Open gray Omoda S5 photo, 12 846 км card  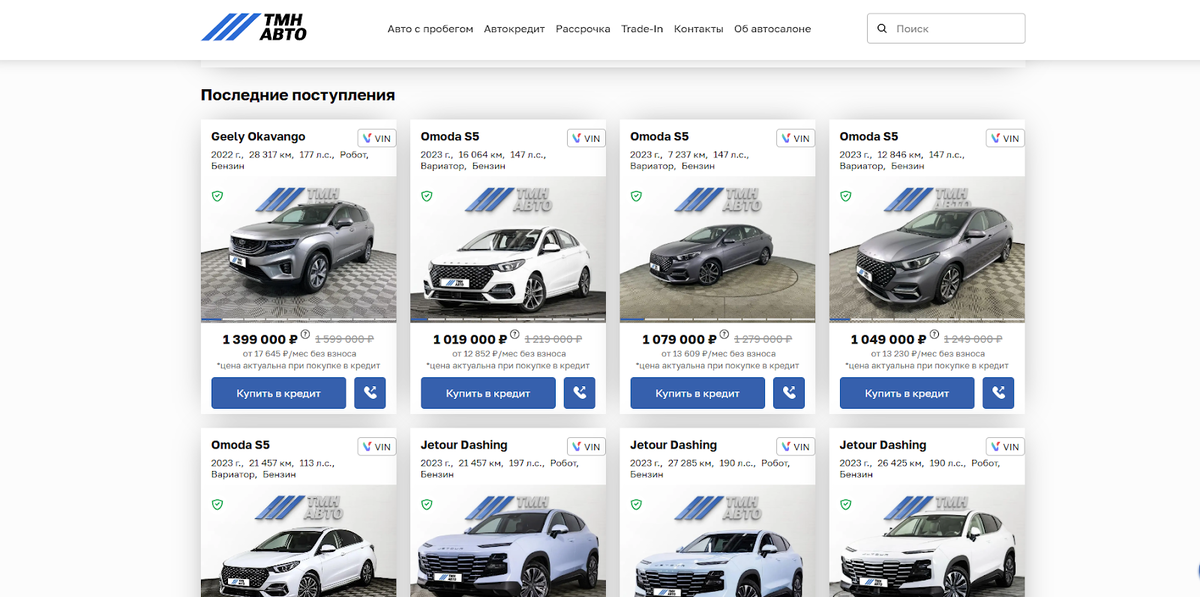pyautogui.click(x=927, y=249)
